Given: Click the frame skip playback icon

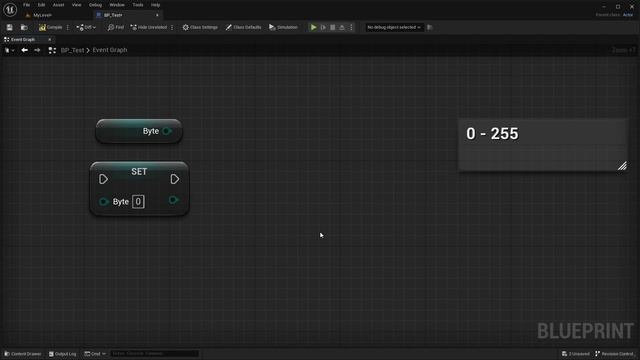Looking at the screenshot, I should click(x=323, y=27).
